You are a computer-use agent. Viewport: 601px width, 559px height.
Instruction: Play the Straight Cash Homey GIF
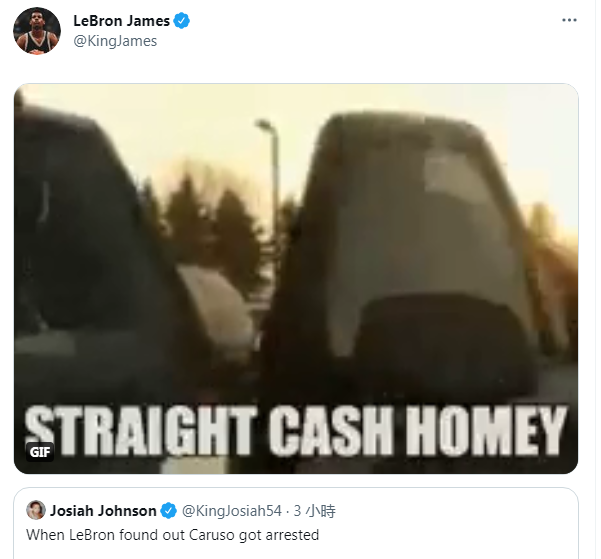coord(296,279)
